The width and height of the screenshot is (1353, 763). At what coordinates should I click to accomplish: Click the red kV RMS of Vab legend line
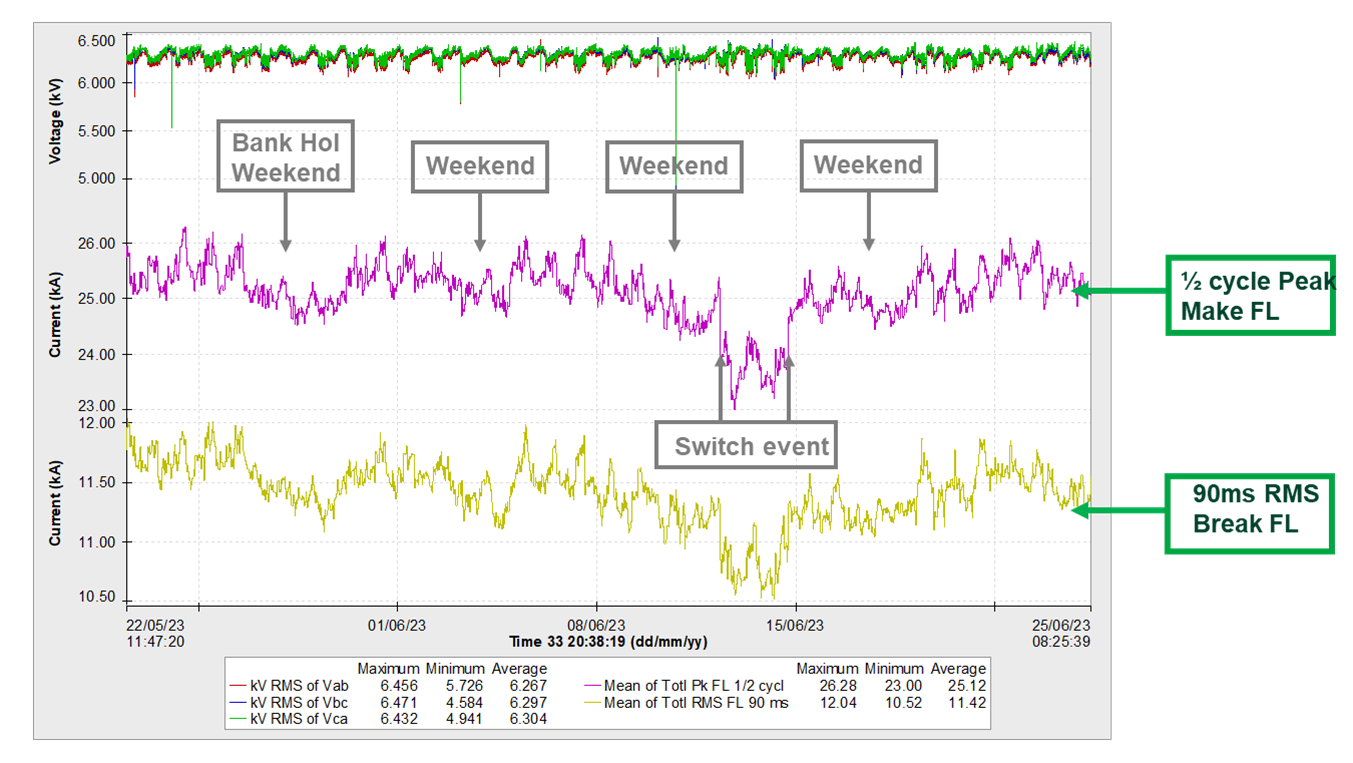pos(239,686)
